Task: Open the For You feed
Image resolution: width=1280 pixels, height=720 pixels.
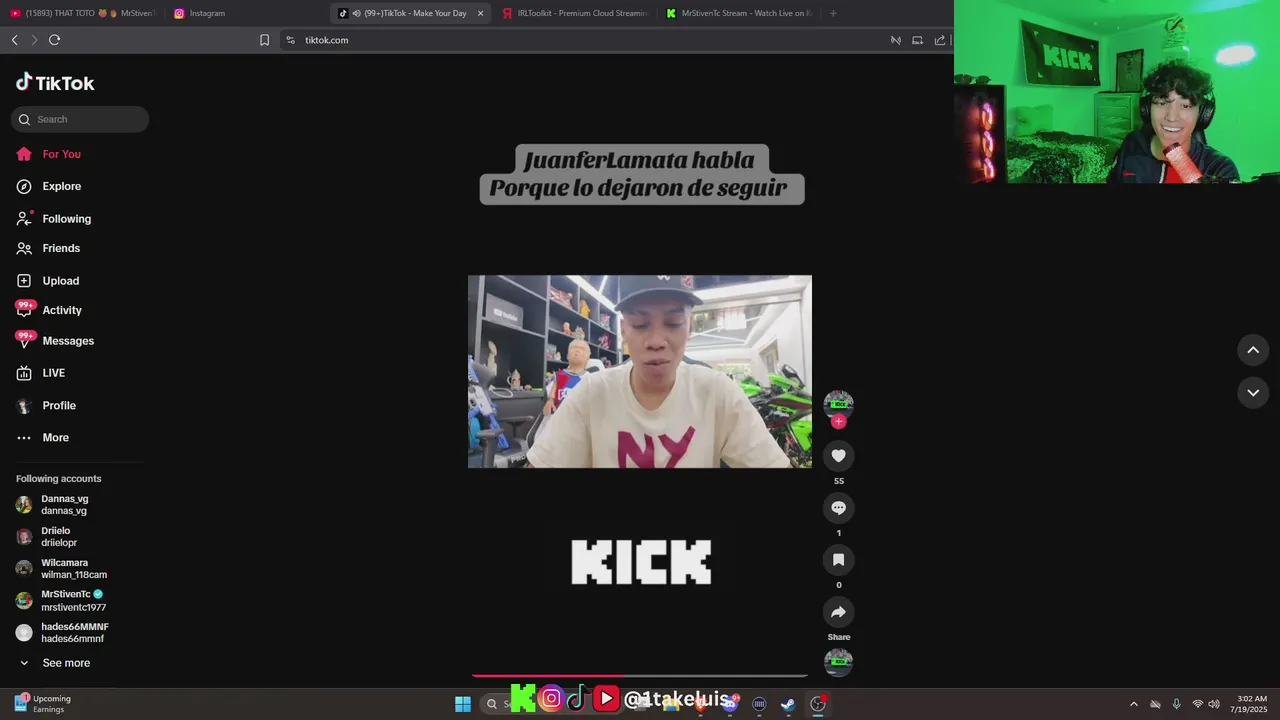Action: (x=48, y=154)
